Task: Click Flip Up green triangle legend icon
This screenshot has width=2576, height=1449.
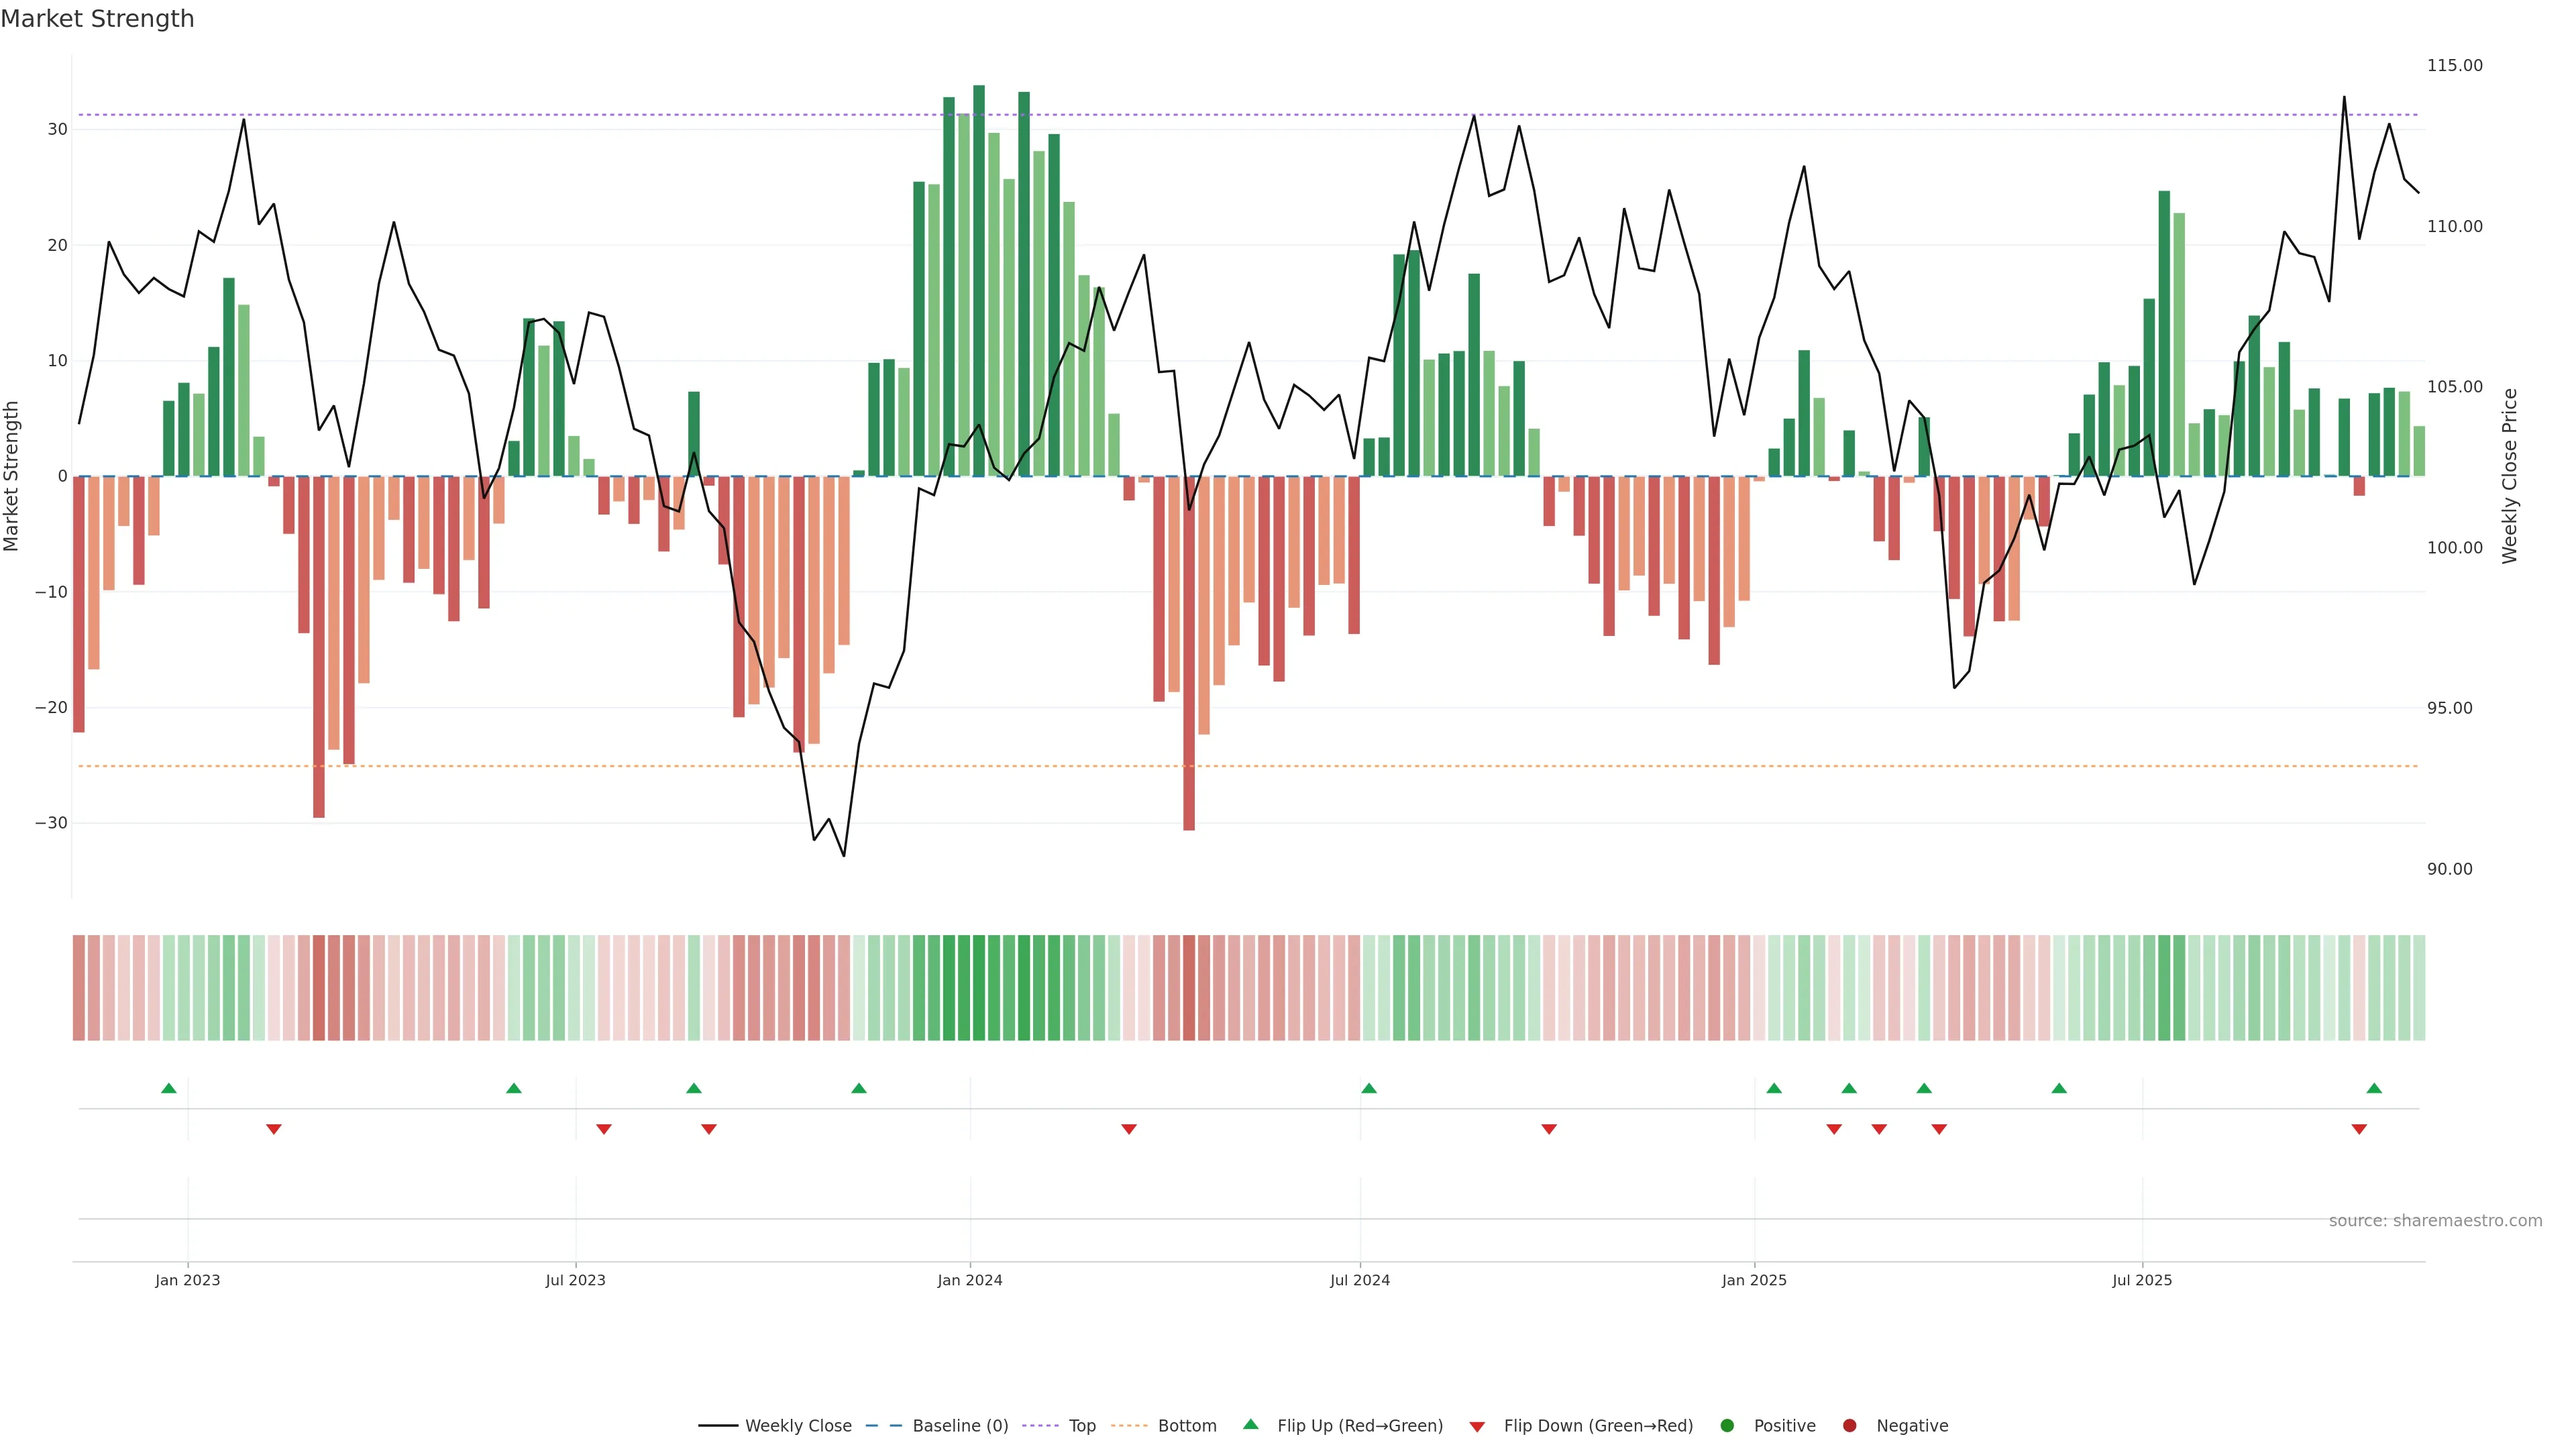Action: pyautogui.click(x=1250, y=1424)
